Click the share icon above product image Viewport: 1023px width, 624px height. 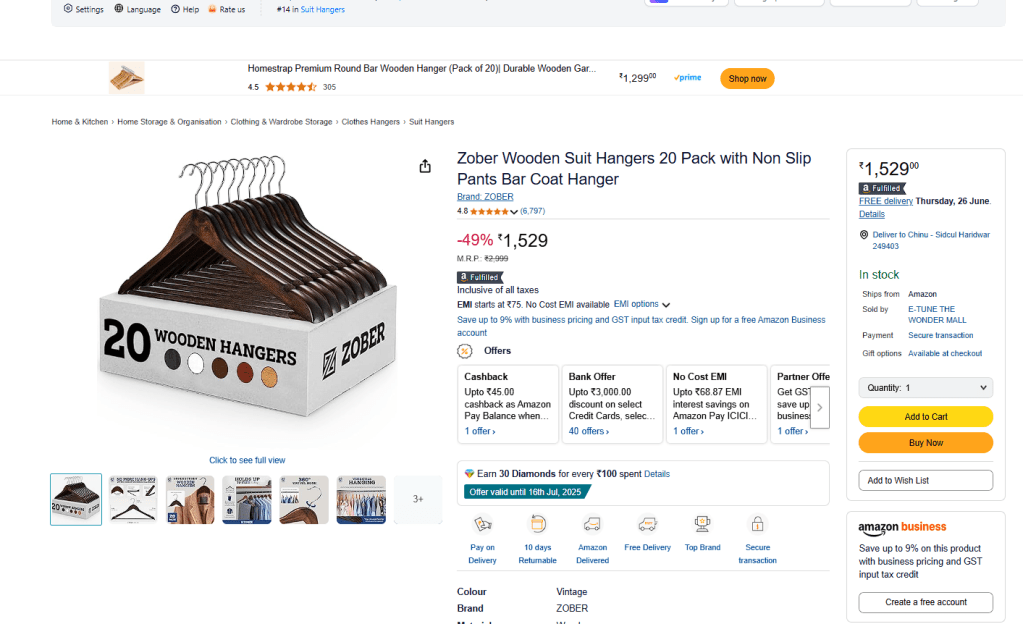click(x=425, y=166)
